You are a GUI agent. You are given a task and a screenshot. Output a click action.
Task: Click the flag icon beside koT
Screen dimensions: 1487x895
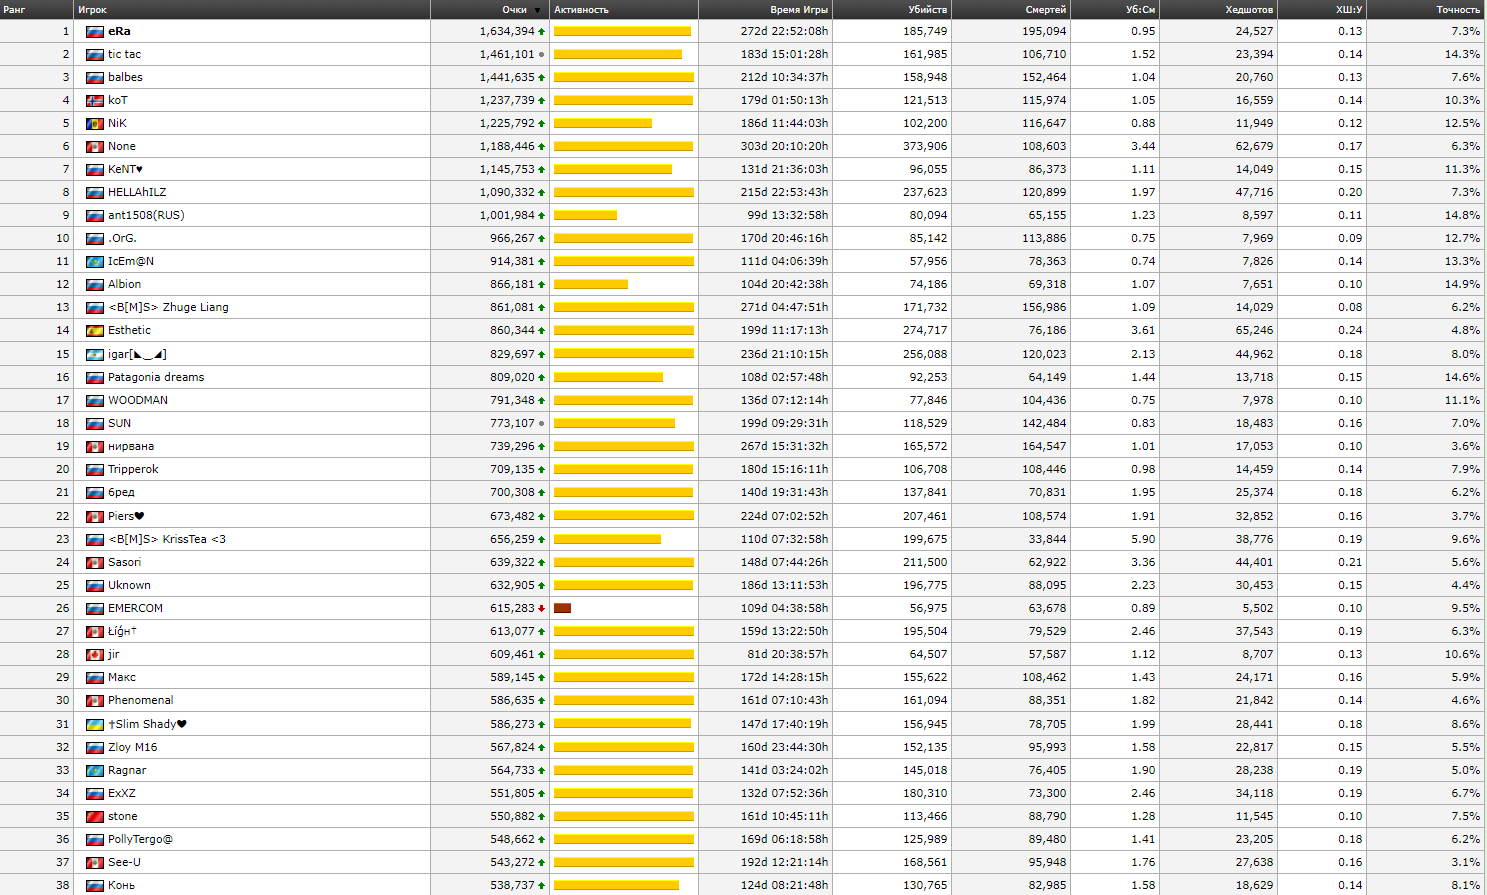tap(95, 101)
